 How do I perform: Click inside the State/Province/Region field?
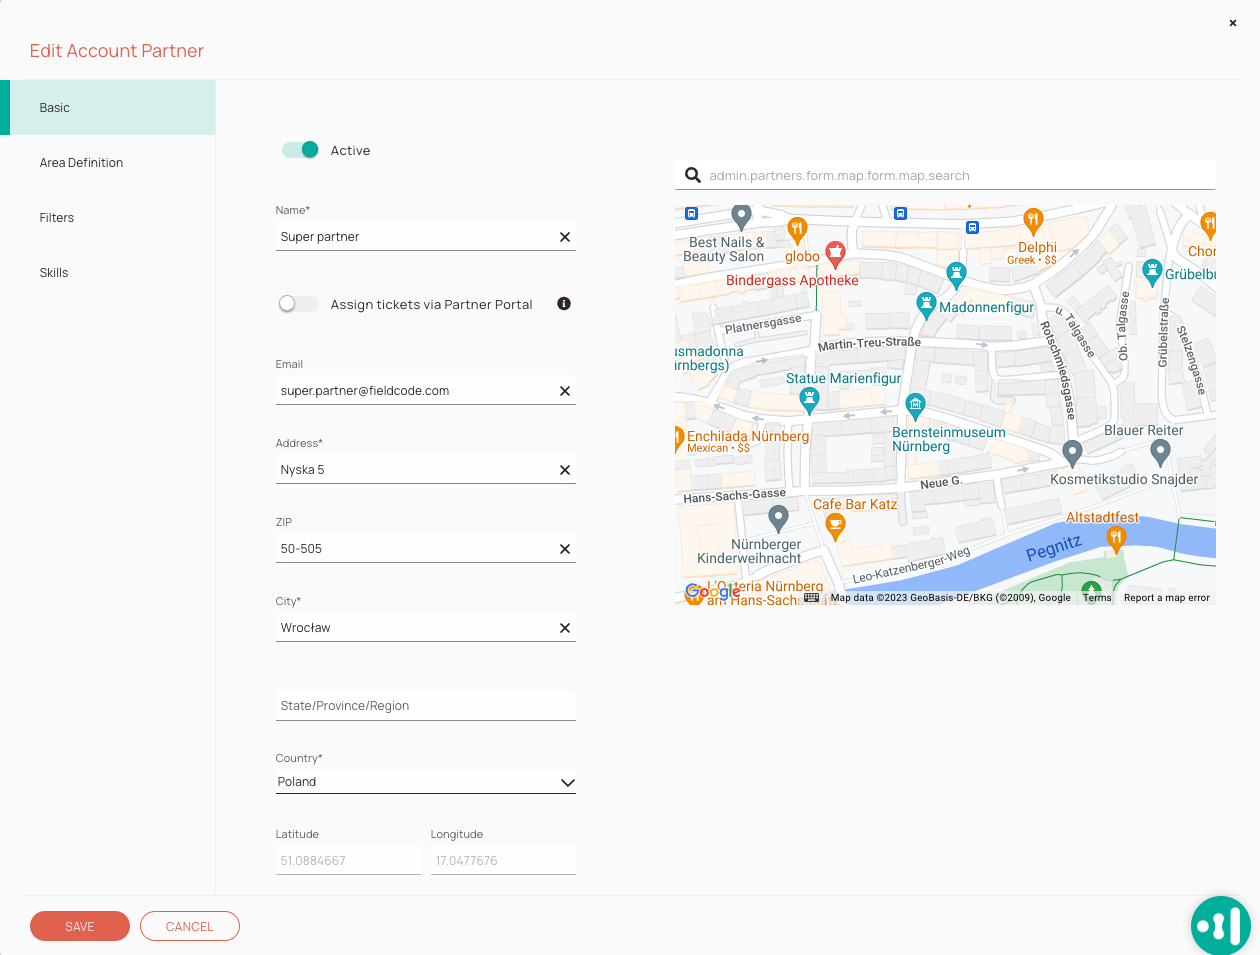click(425, 705)
